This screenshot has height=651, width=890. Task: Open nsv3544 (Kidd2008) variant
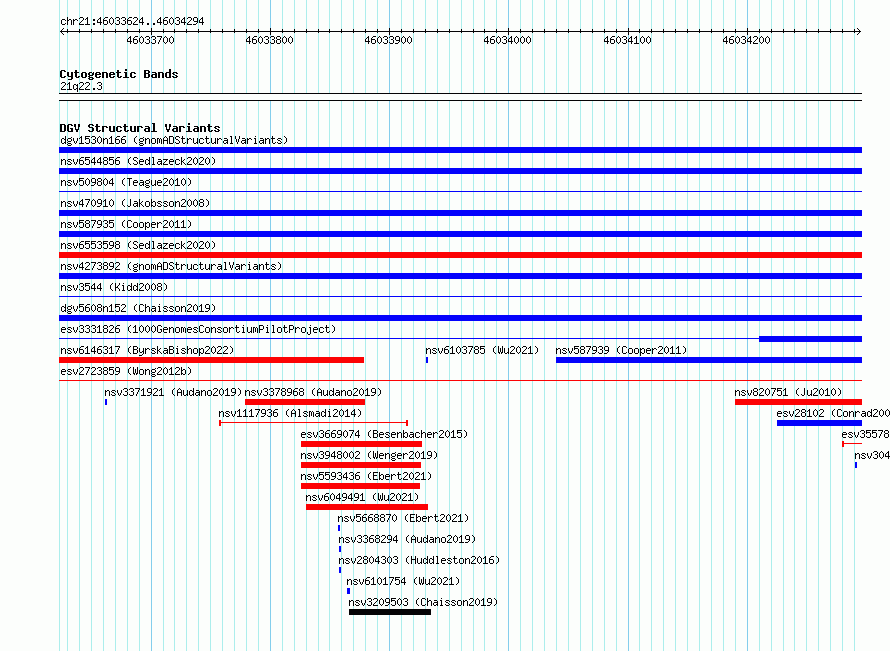click(x=114, y=287)
